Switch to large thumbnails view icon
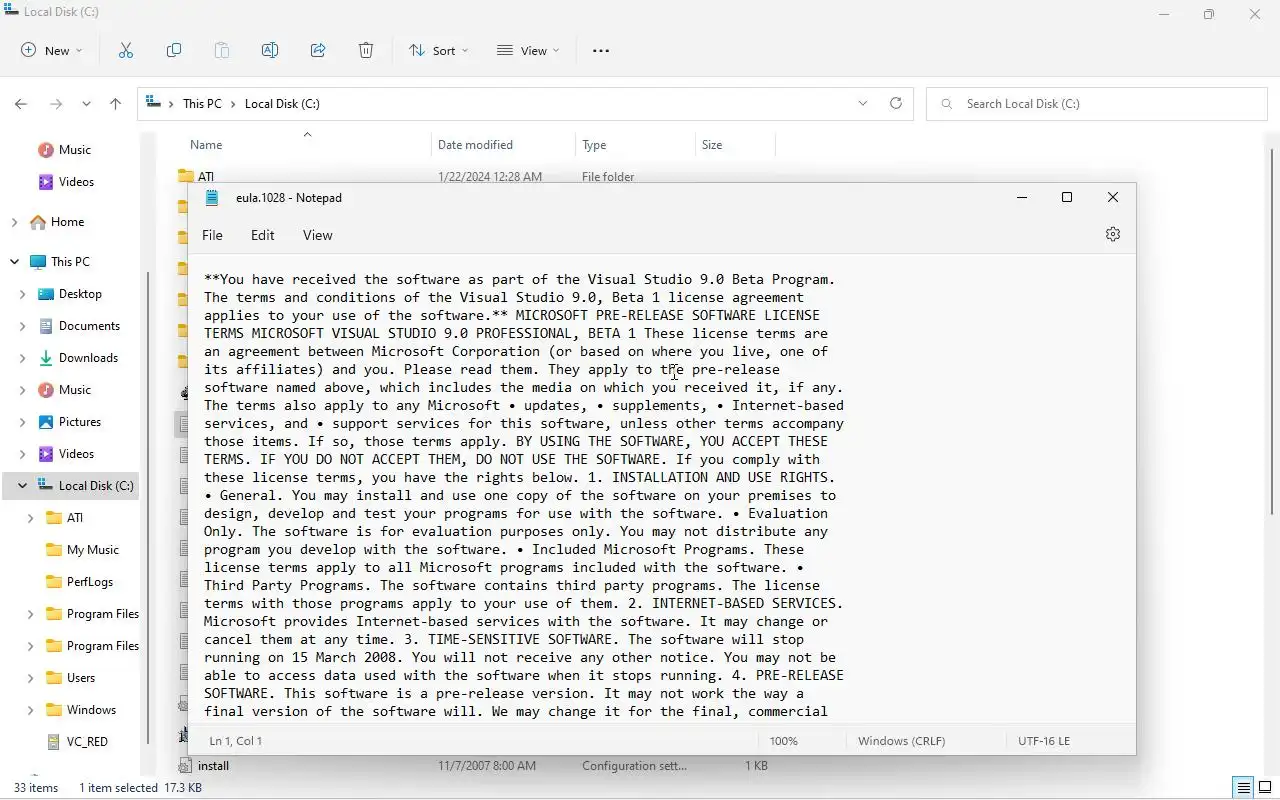Viewport: 1280px width, 800px height. point(1264,788)
